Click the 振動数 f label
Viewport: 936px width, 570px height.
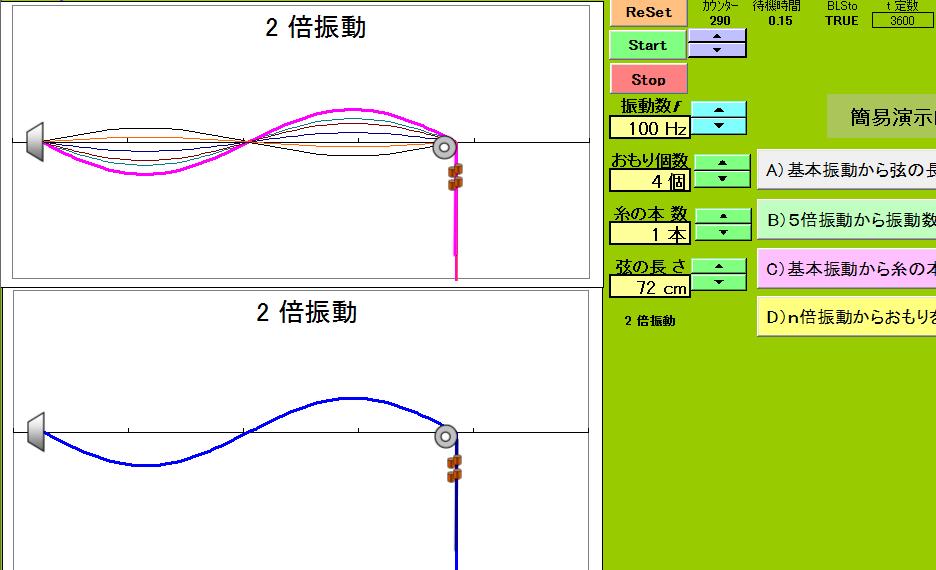tap(650, 106)
